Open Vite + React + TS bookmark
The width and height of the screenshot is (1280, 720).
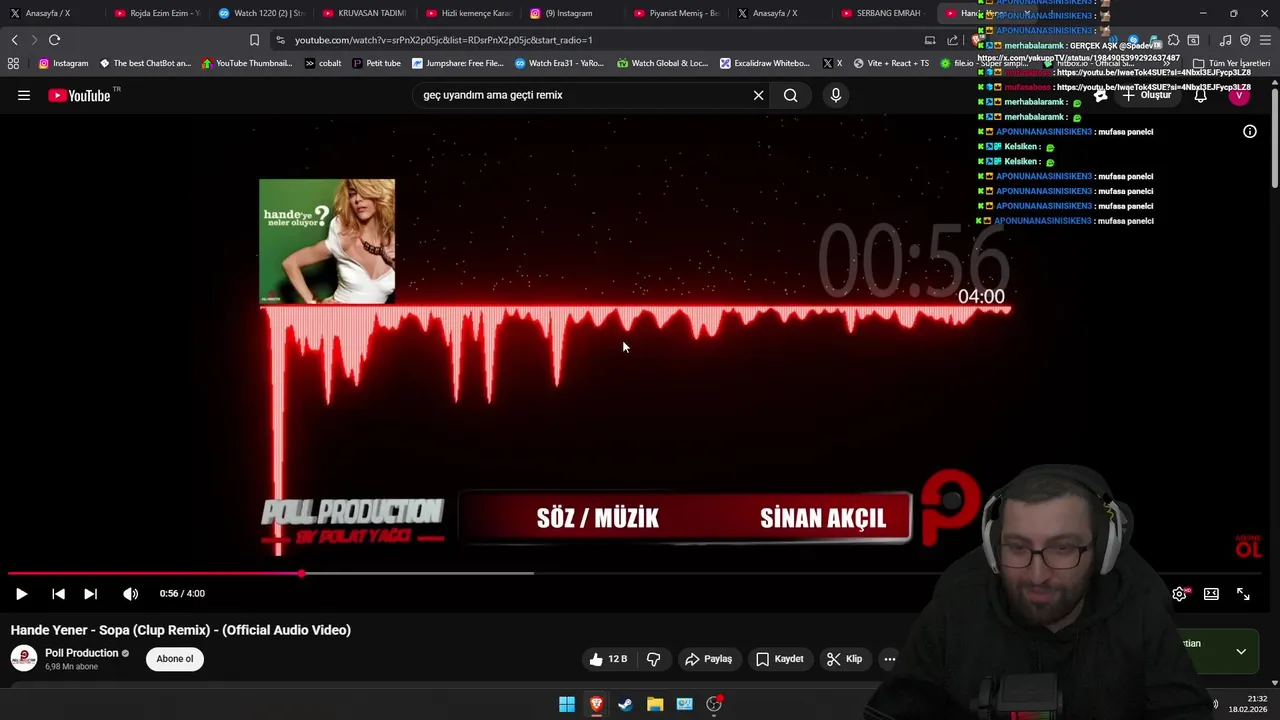891,63
